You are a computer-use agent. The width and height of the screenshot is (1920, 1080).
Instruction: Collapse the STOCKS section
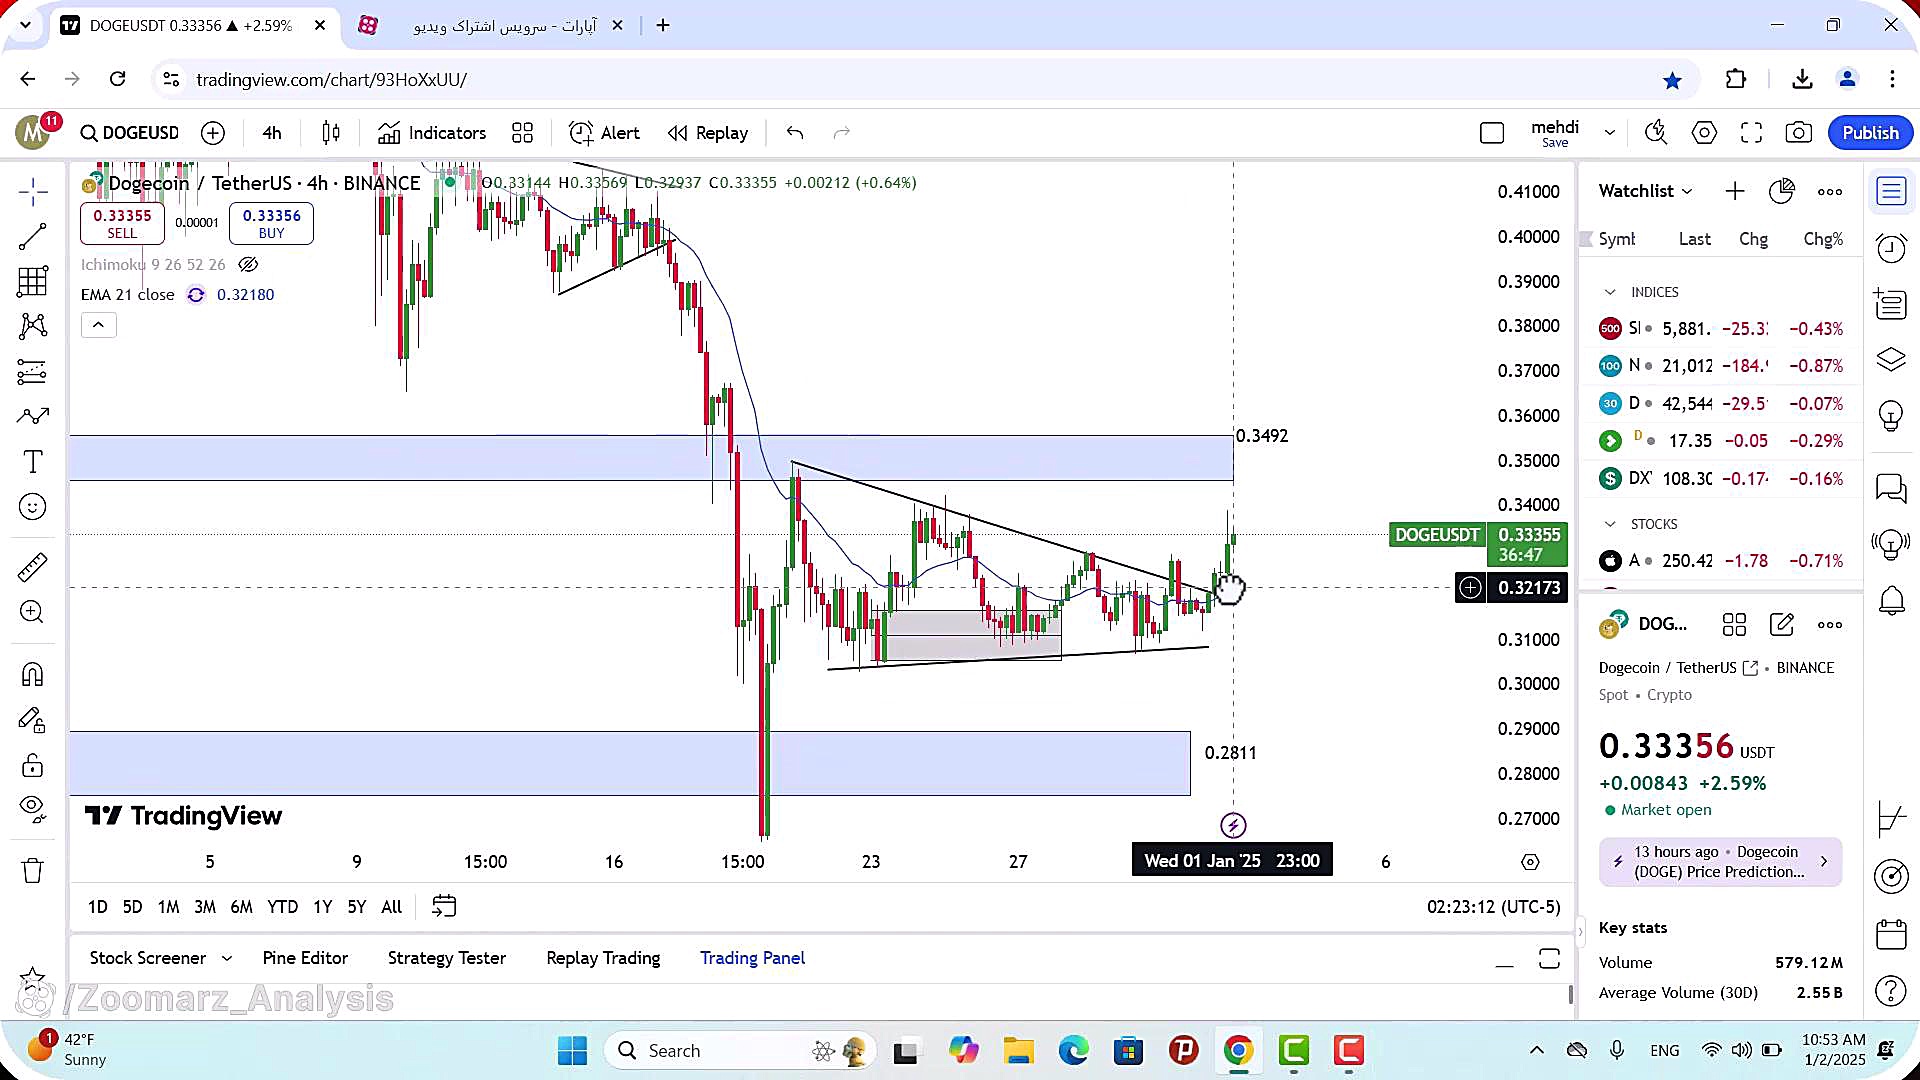tap(1610, 524)
